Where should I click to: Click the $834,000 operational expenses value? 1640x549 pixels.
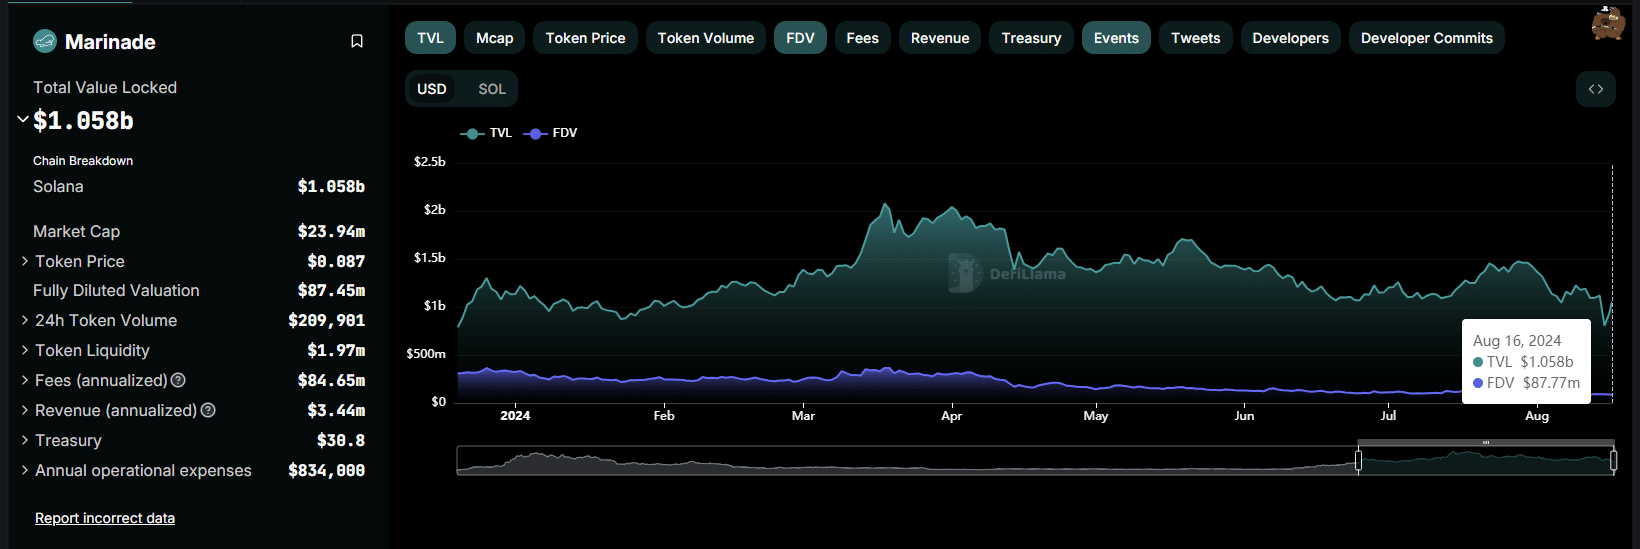click(x=326, y=470)
